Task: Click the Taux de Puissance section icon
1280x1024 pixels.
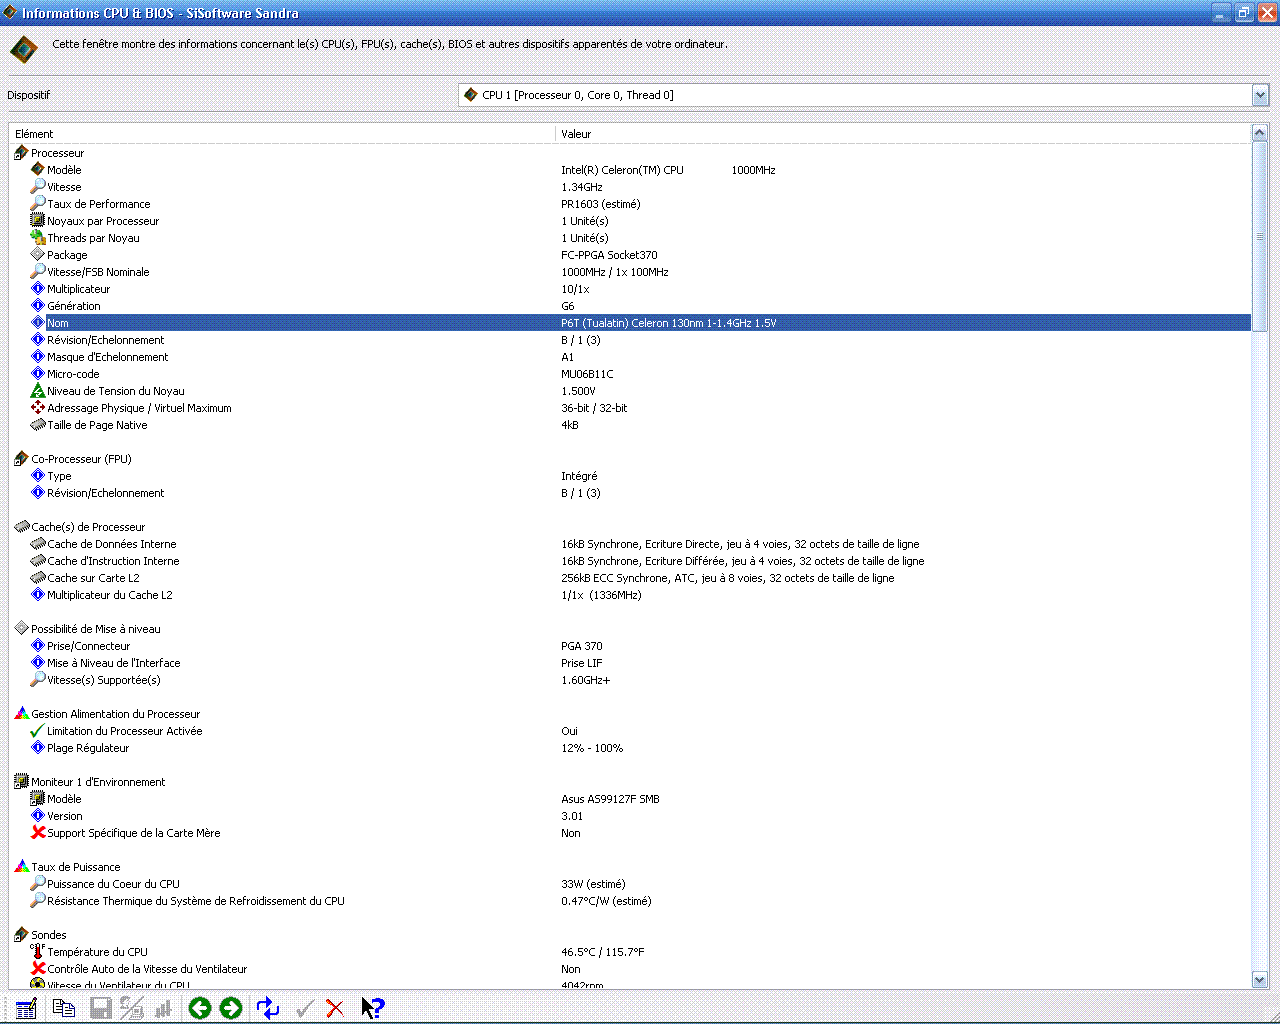Action: coord(21,867)
